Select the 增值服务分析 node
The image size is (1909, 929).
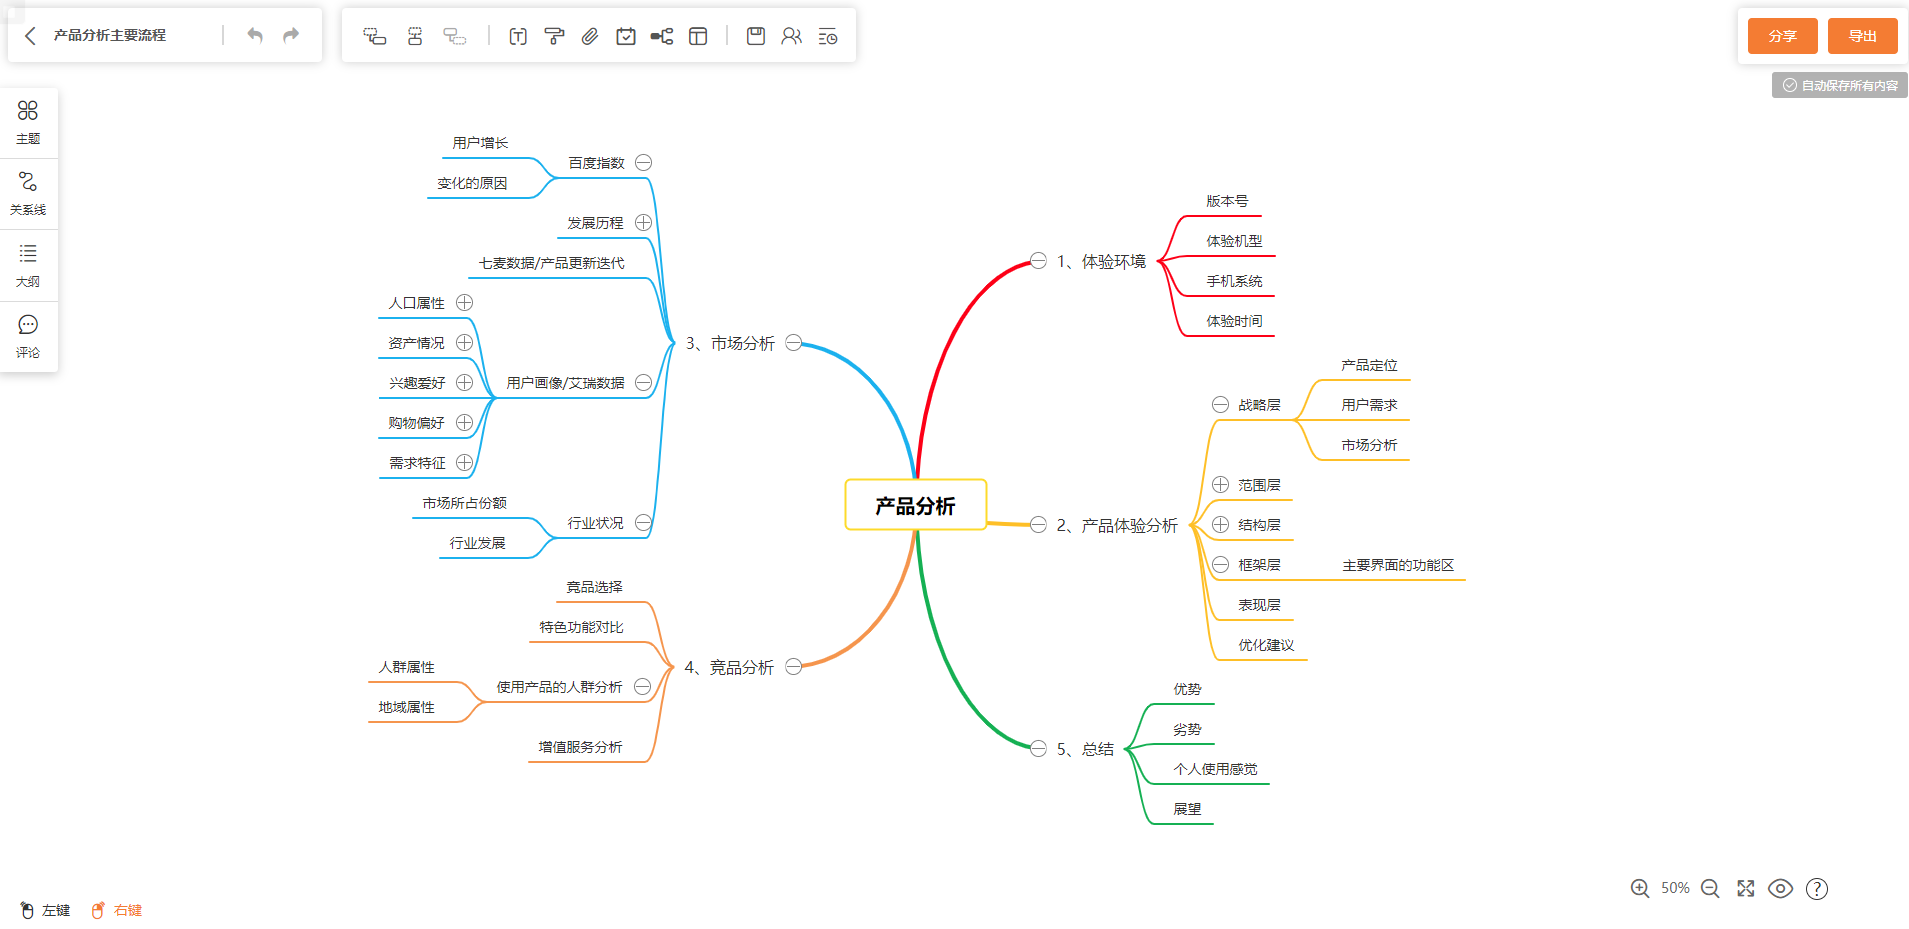(x=580, y=747)
